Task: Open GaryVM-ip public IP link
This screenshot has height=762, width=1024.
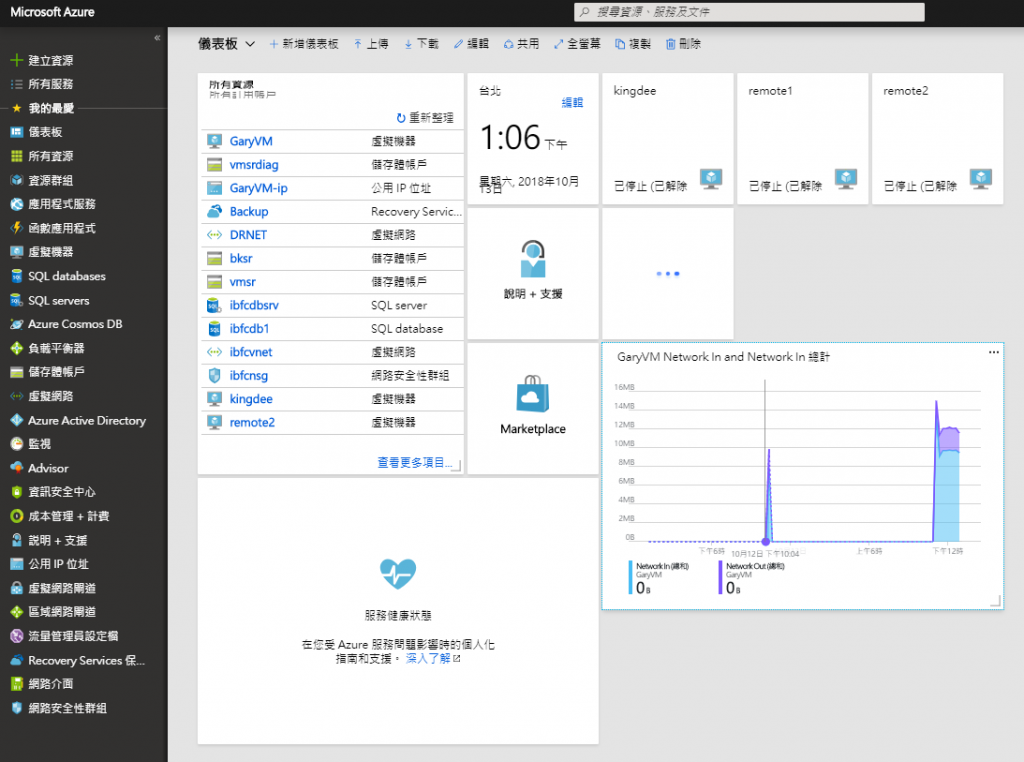Action: (x=259, y=188)
